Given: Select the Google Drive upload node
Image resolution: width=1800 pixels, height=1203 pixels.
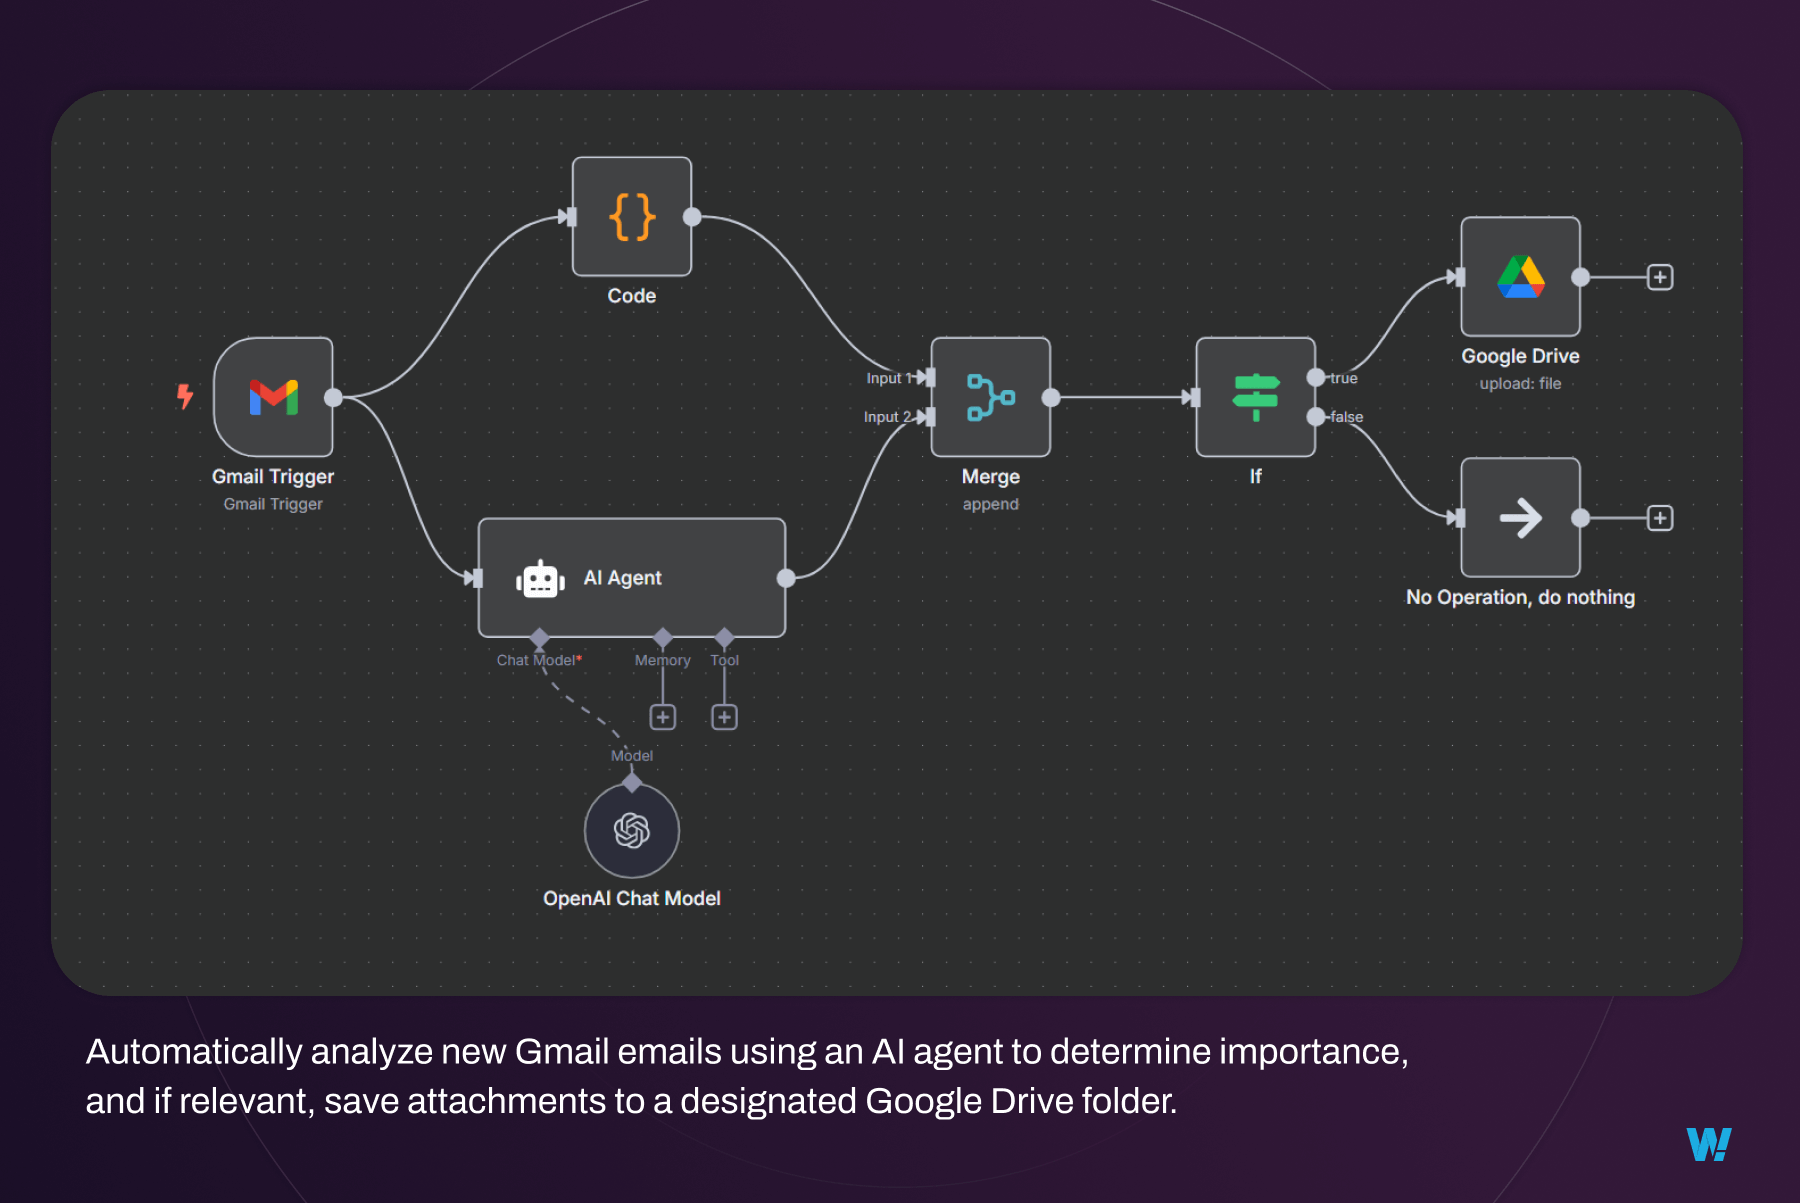Looking at the screenshot, I should pos(1519,277).
